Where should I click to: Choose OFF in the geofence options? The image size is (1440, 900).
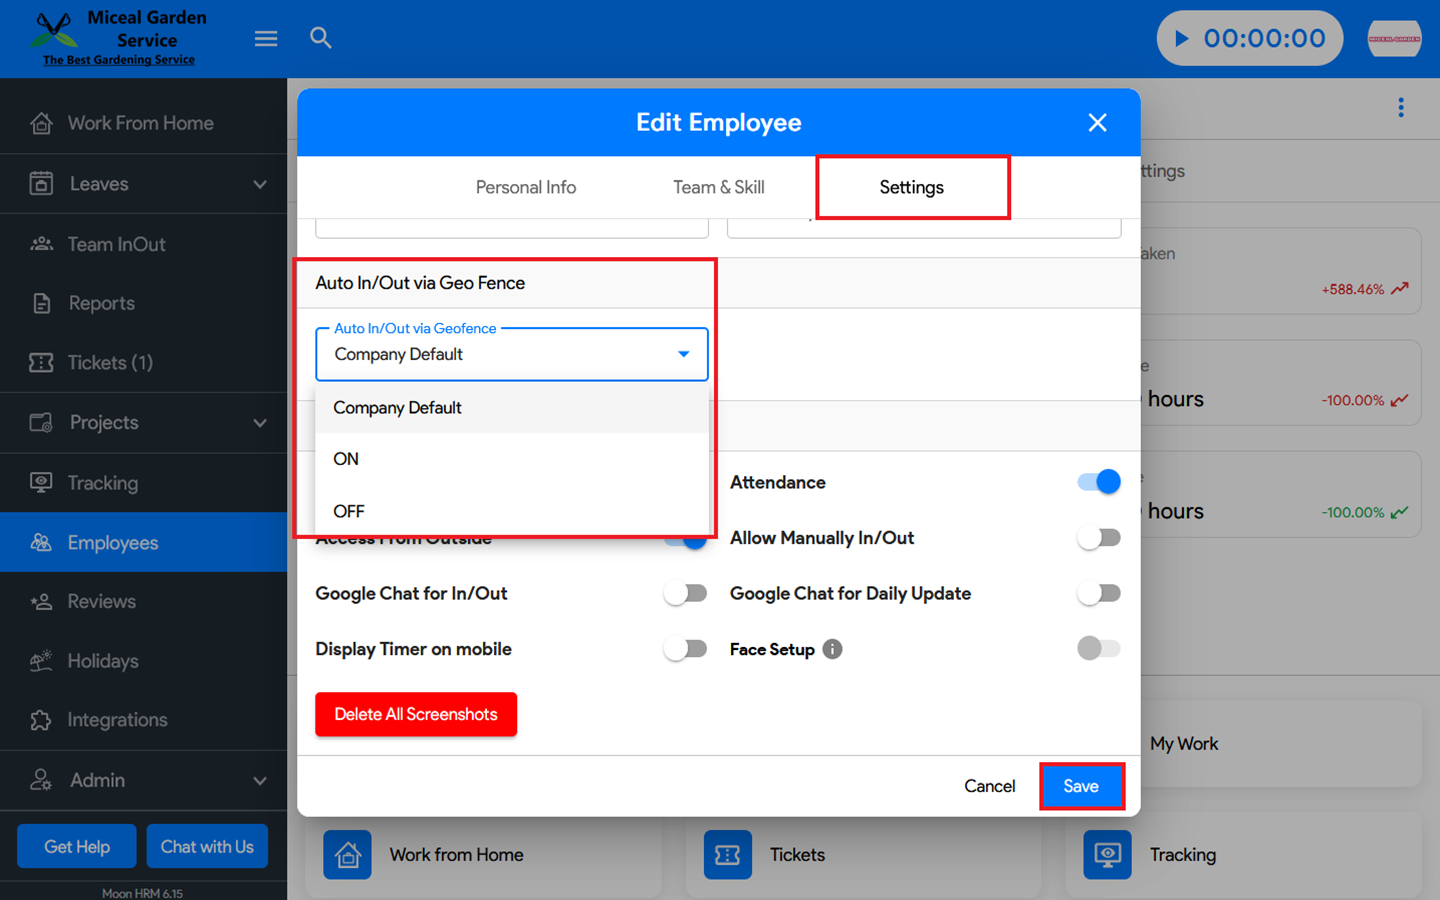click(349, 511)
